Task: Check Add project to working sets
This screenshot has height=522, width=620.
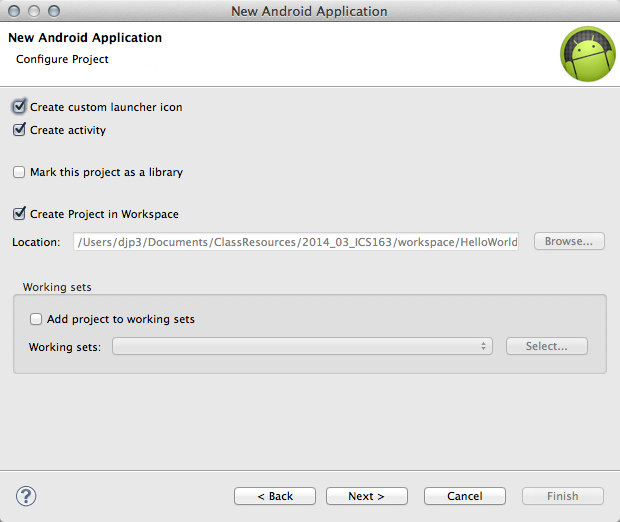Action: point(36,320)
